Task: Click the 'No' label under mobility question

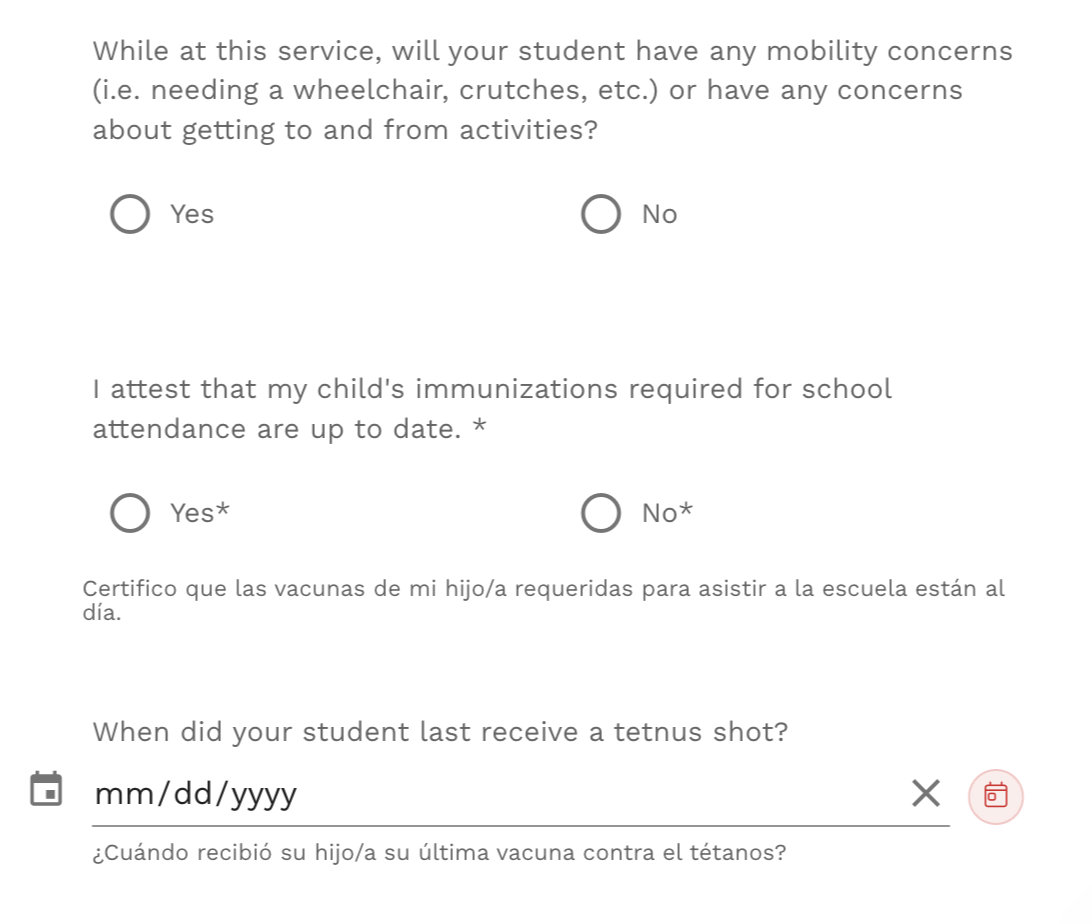Action: tap(660, 214)
